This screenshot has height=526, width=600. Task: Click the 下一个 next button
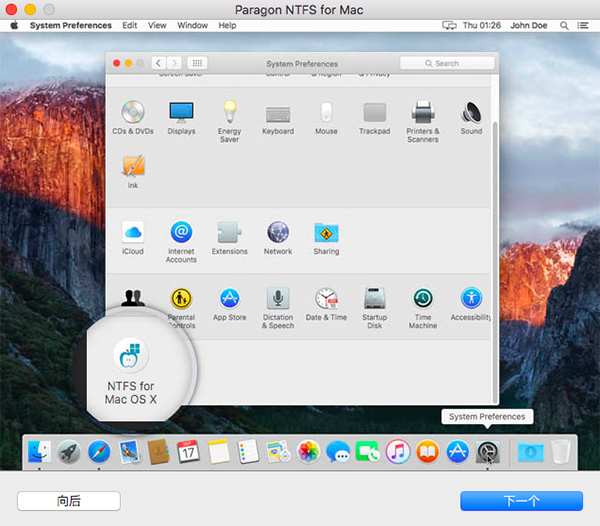tap(521, 501)
